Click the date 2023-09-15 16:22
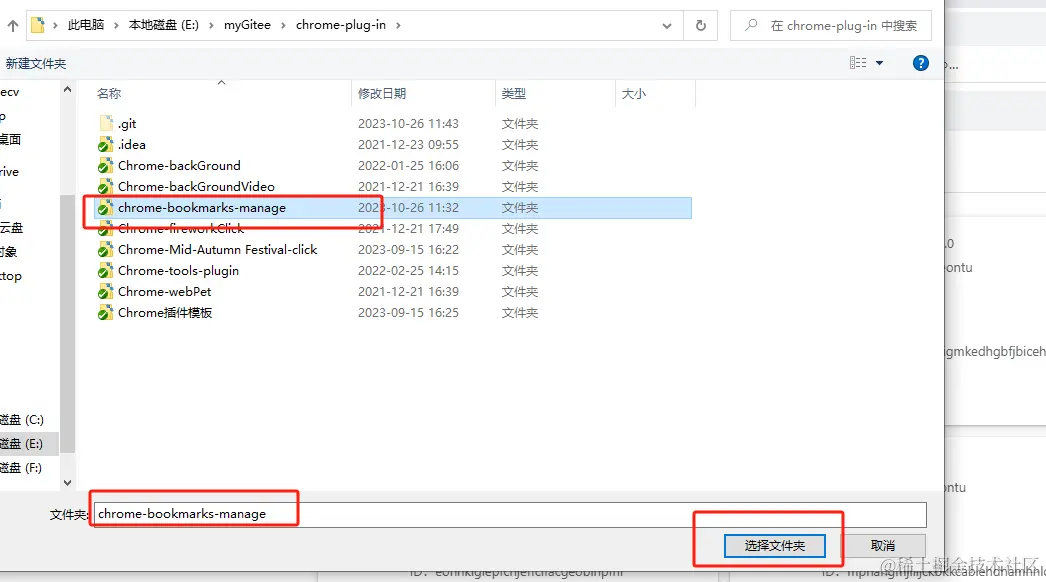The height and width of the screenshot is (582, 1046). pyautogui.click(x=408, y=250)
